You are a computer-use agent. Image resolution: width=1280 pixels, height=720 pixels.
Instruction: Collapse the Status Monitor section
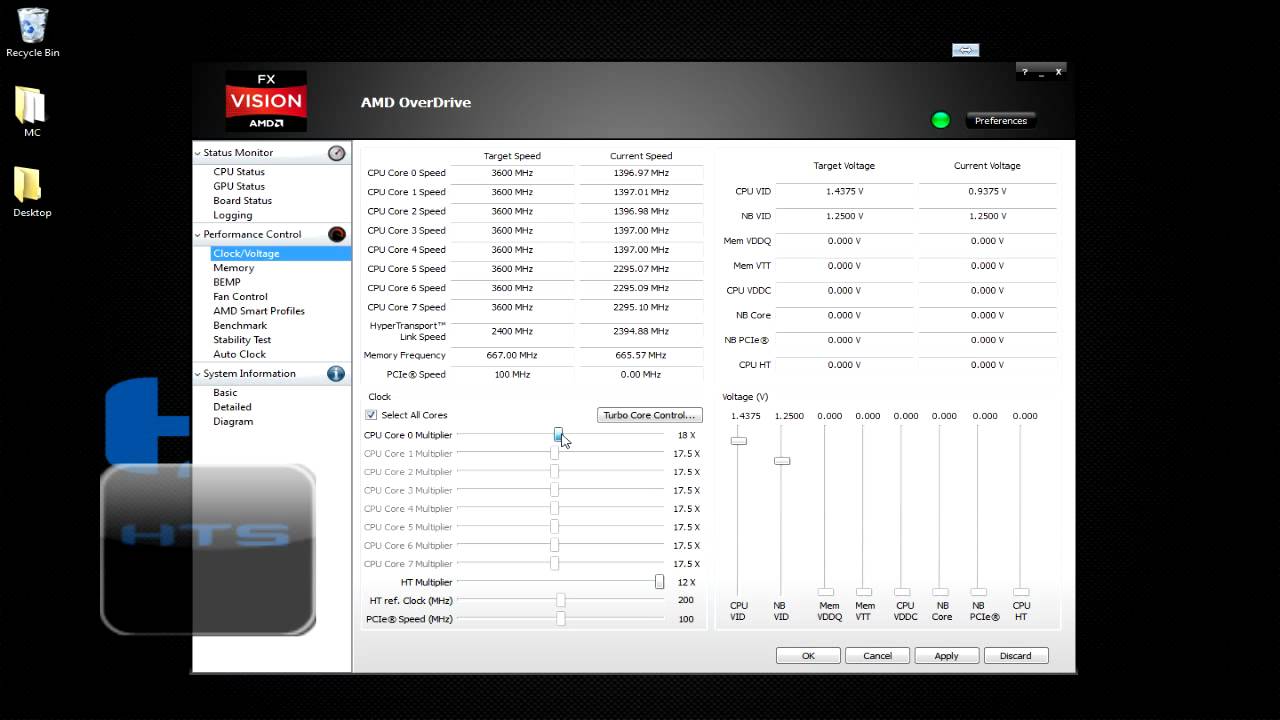pyautogui.click(x=198, y=153)
